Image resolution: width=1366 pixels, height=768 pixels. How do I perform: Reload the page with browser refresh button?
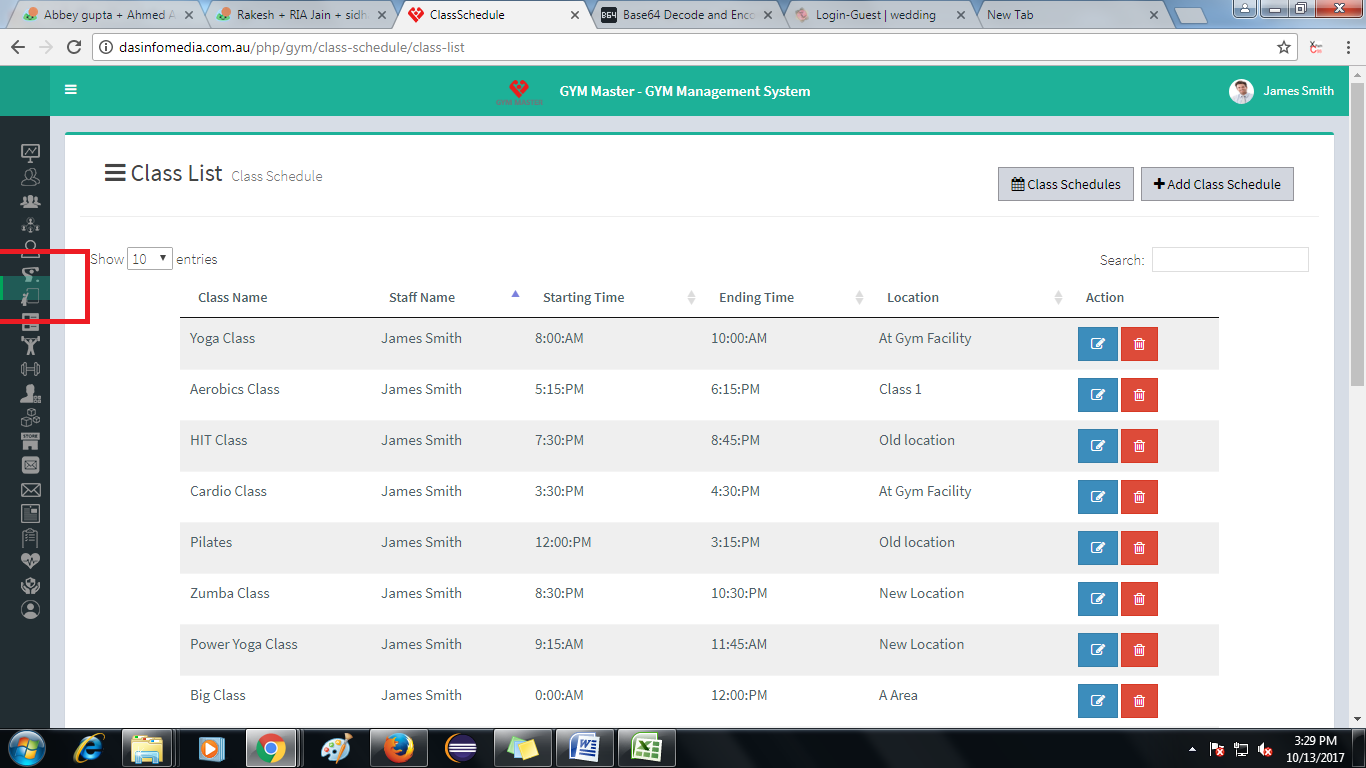[73, 47]
